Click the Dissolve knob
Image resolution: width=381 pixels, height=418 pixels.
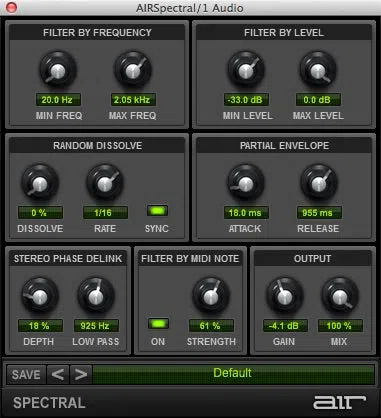pos(40,183)
